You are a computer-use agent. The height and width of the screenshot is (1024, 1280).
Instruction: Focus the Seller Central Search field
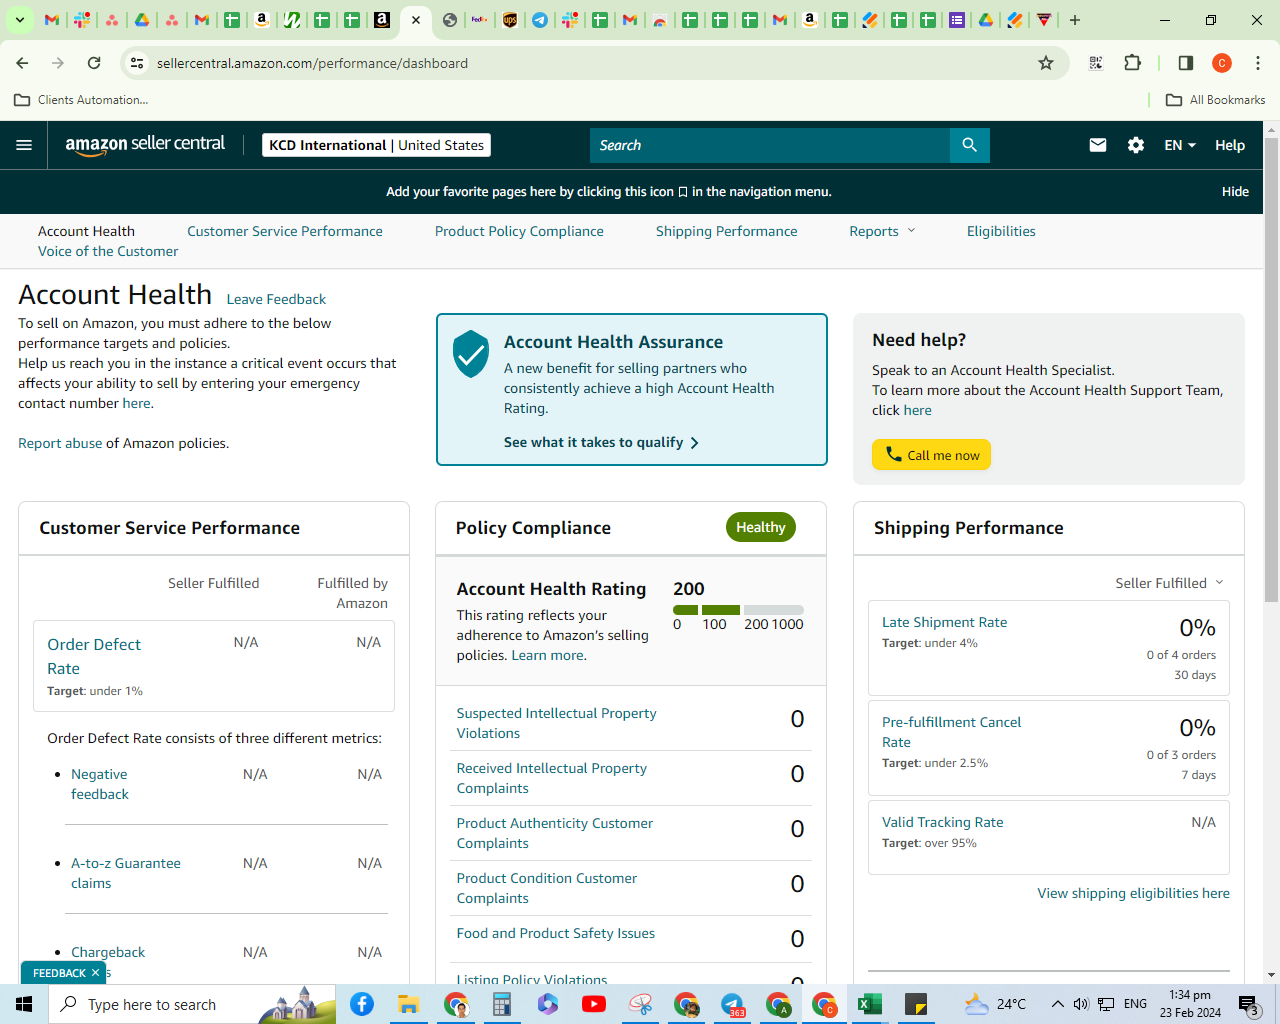[770, 145]
